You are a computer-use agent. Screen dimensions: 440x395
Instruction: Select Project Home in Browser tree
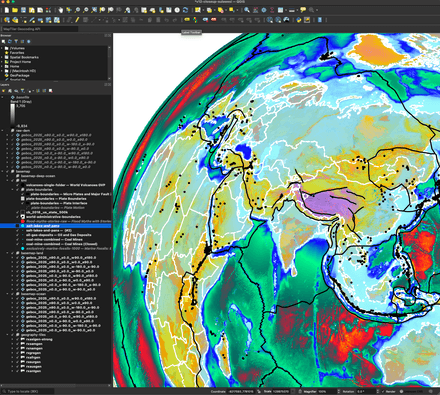pos(20,62)
